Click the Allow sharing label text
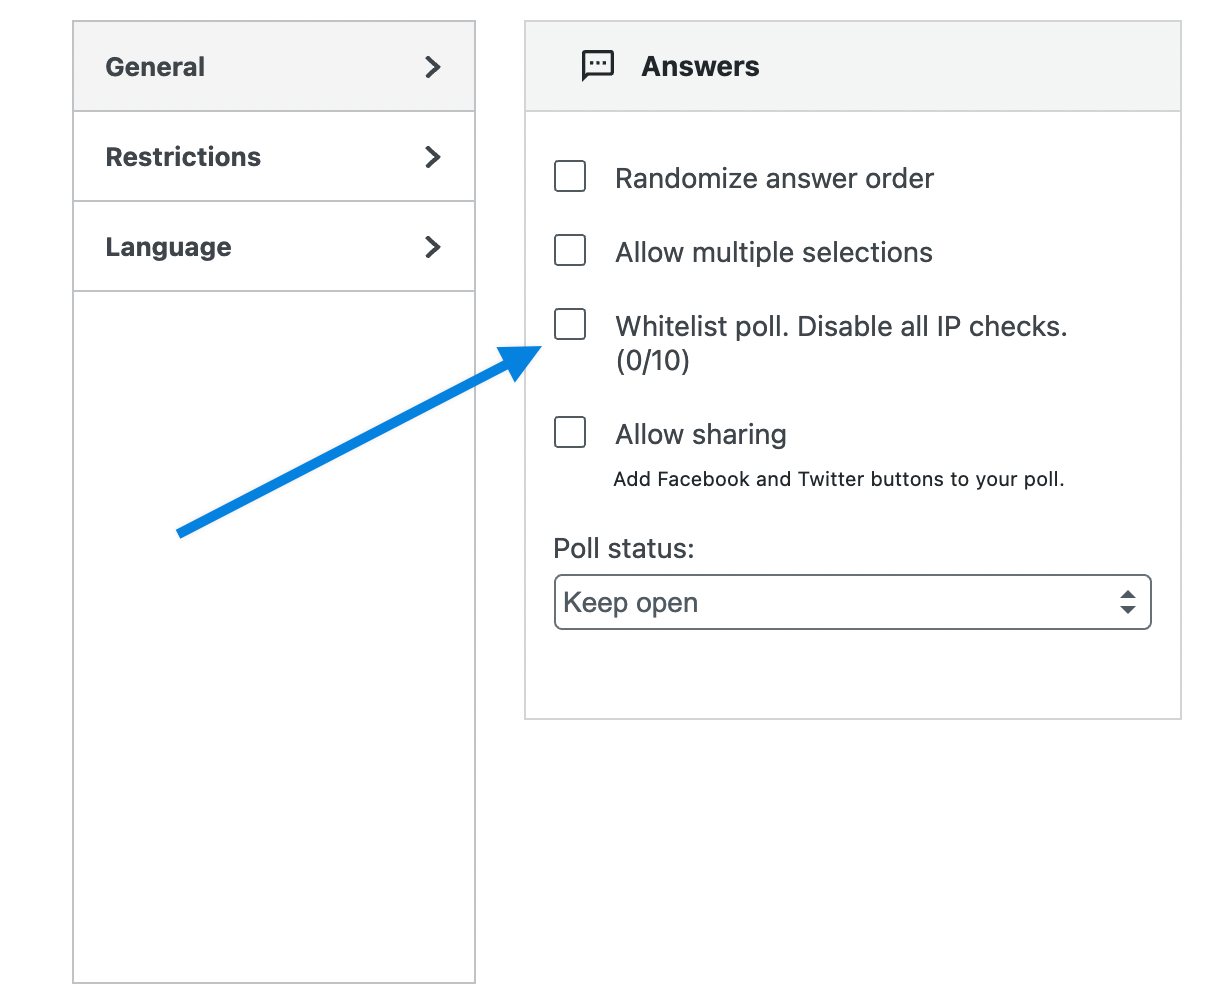 pos(700,434)
